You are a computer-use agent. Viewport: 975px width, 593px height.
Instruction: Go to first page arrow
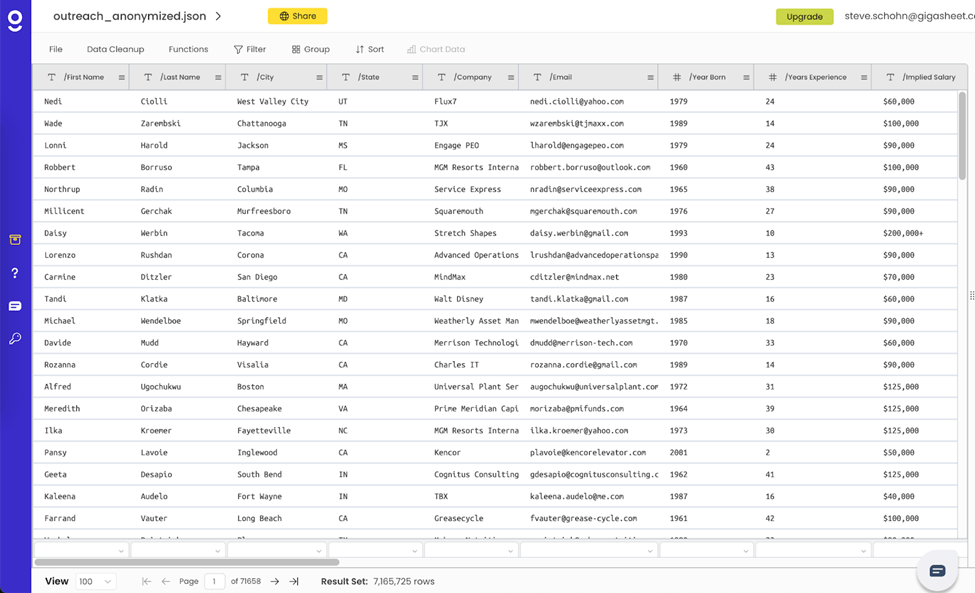pos(146,581)
